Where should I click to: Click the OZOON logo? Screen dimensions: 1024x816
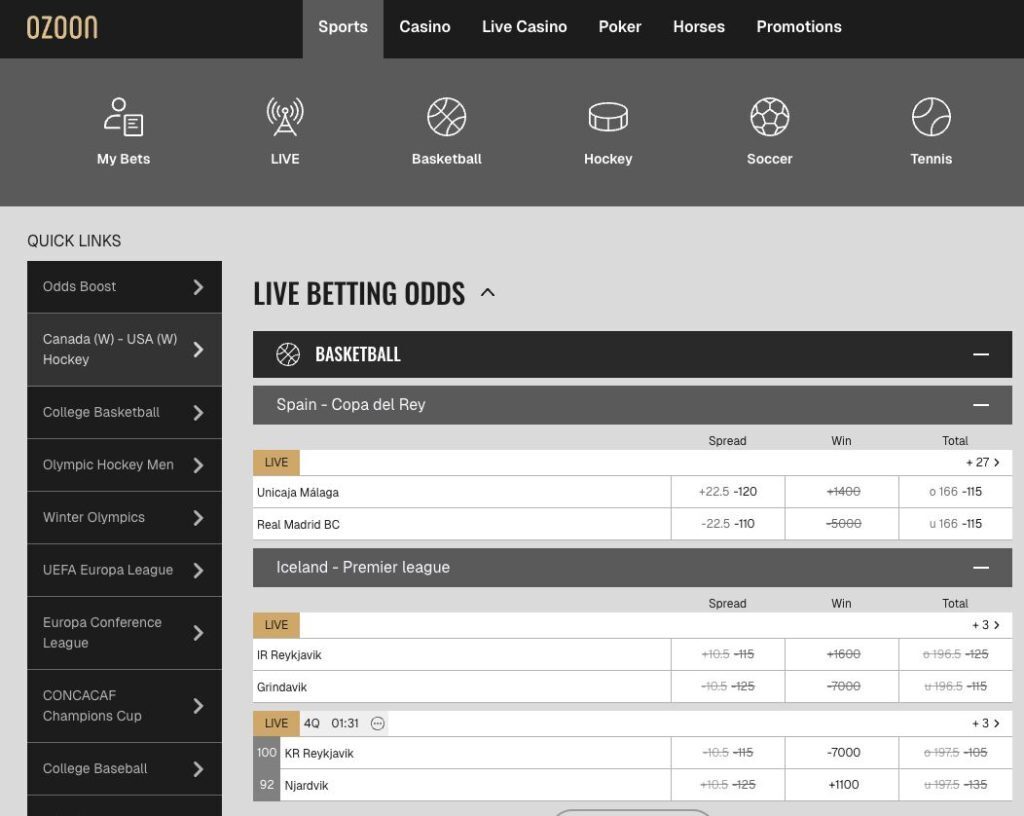point(63,26)
